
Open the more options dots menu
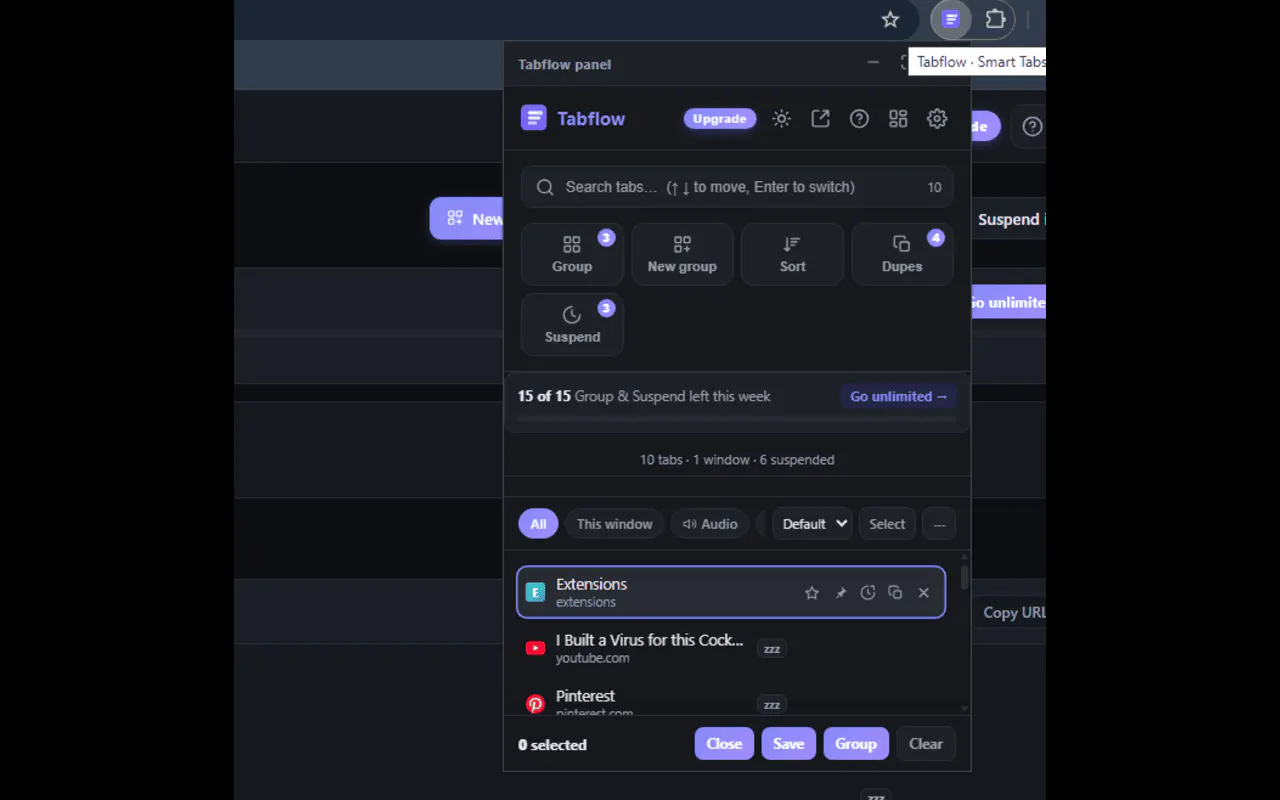coord(939,524)
